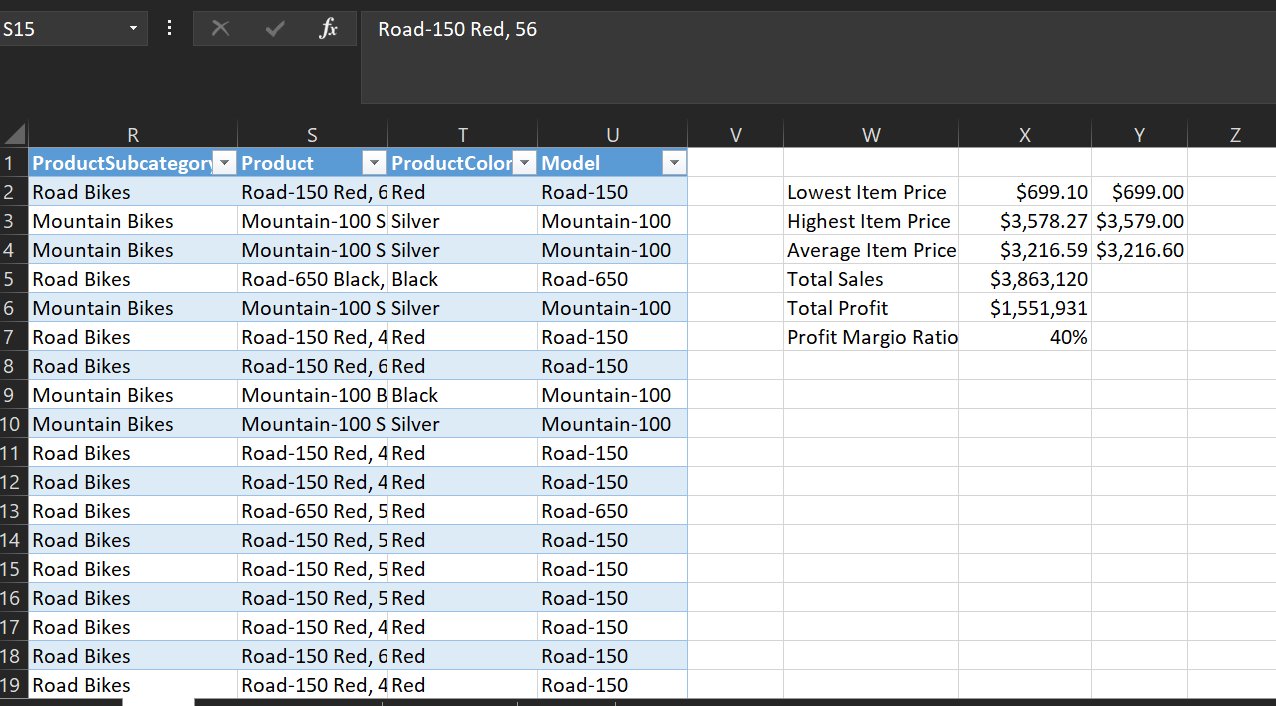Viewport: 1276px width, 706px height.
Task: Select row 9 header
Action: coord(14,395)
